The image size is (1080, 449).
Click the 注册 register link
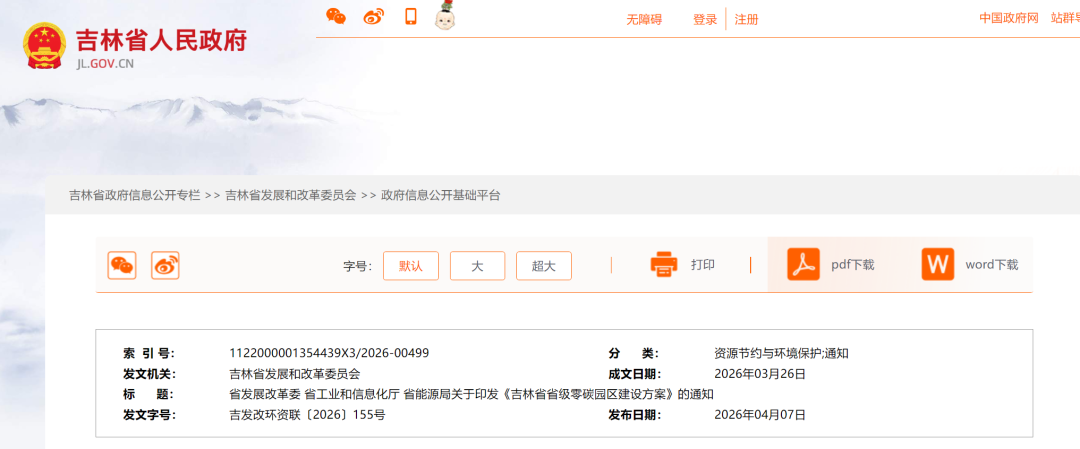coord(746,19)
